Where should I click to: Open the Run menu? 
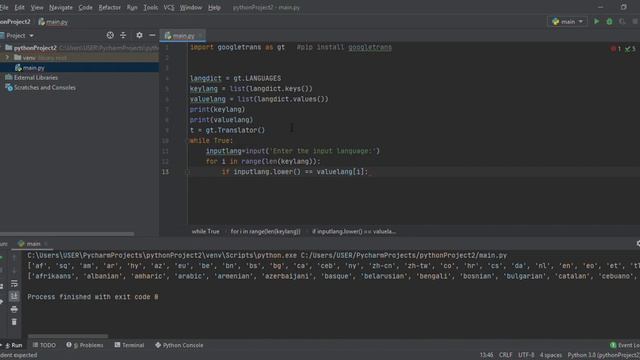pos(132,7)
